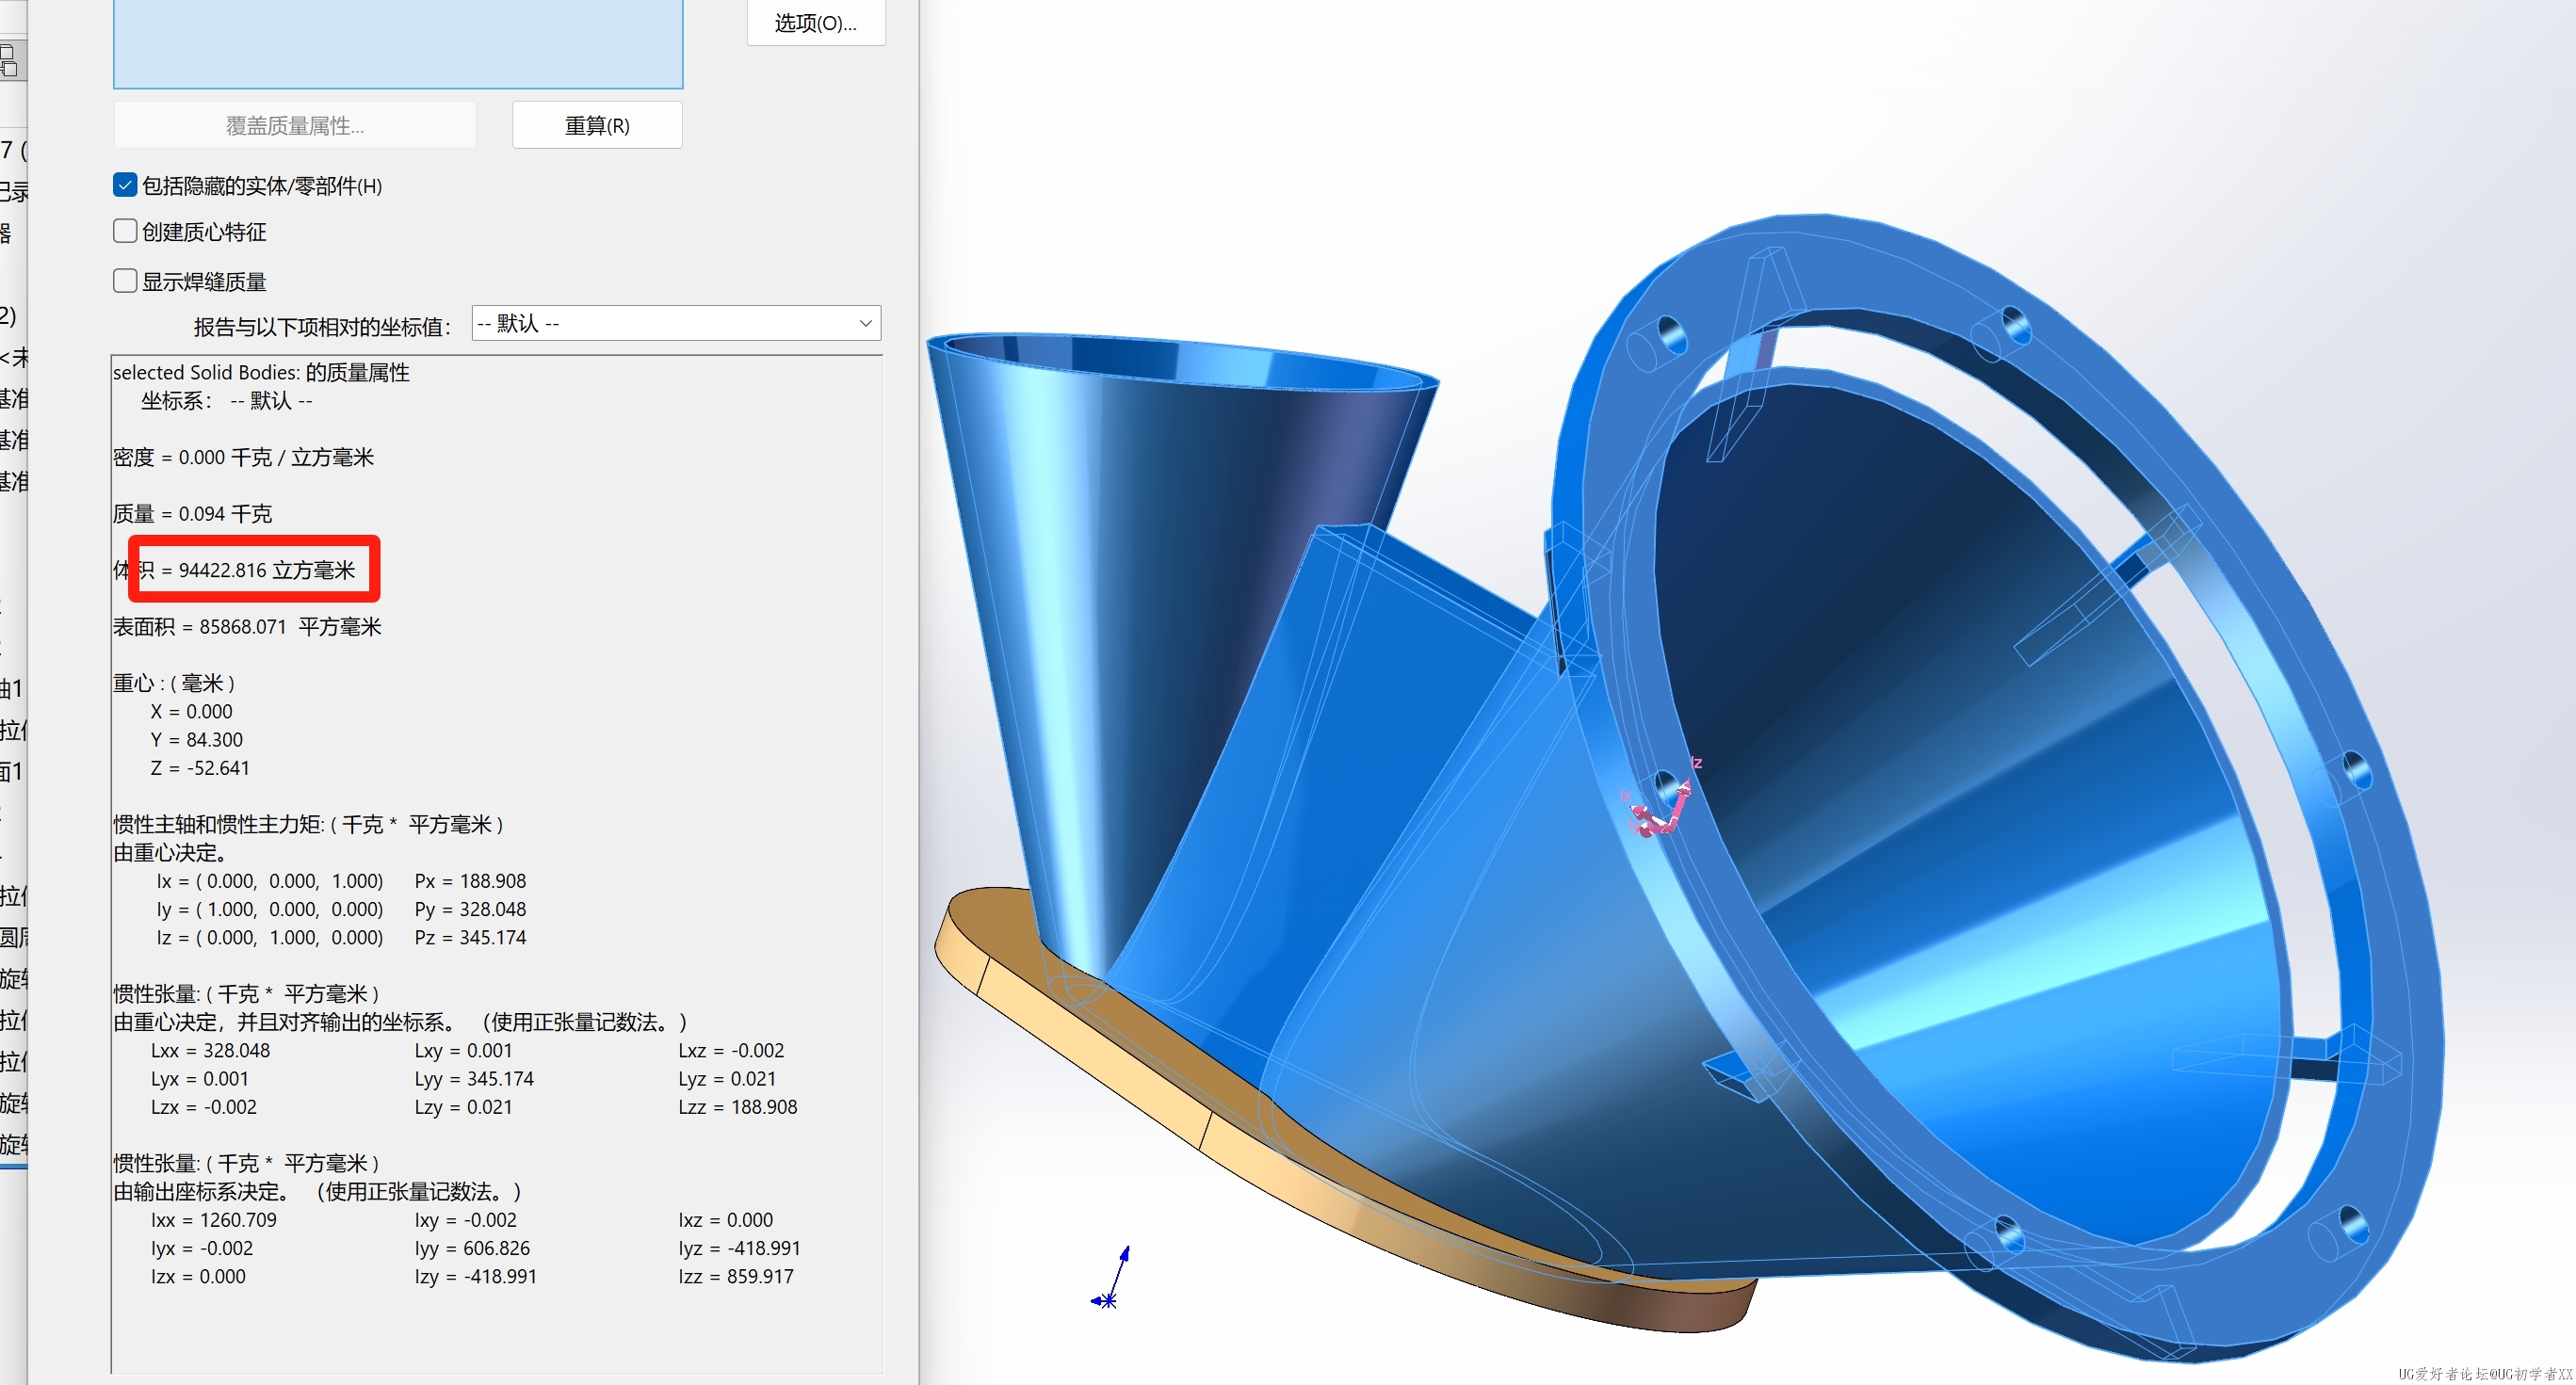2576x1385 pixels.
Task: Click the 覆盖质量属性... button
Action: [x=294, y=125]
